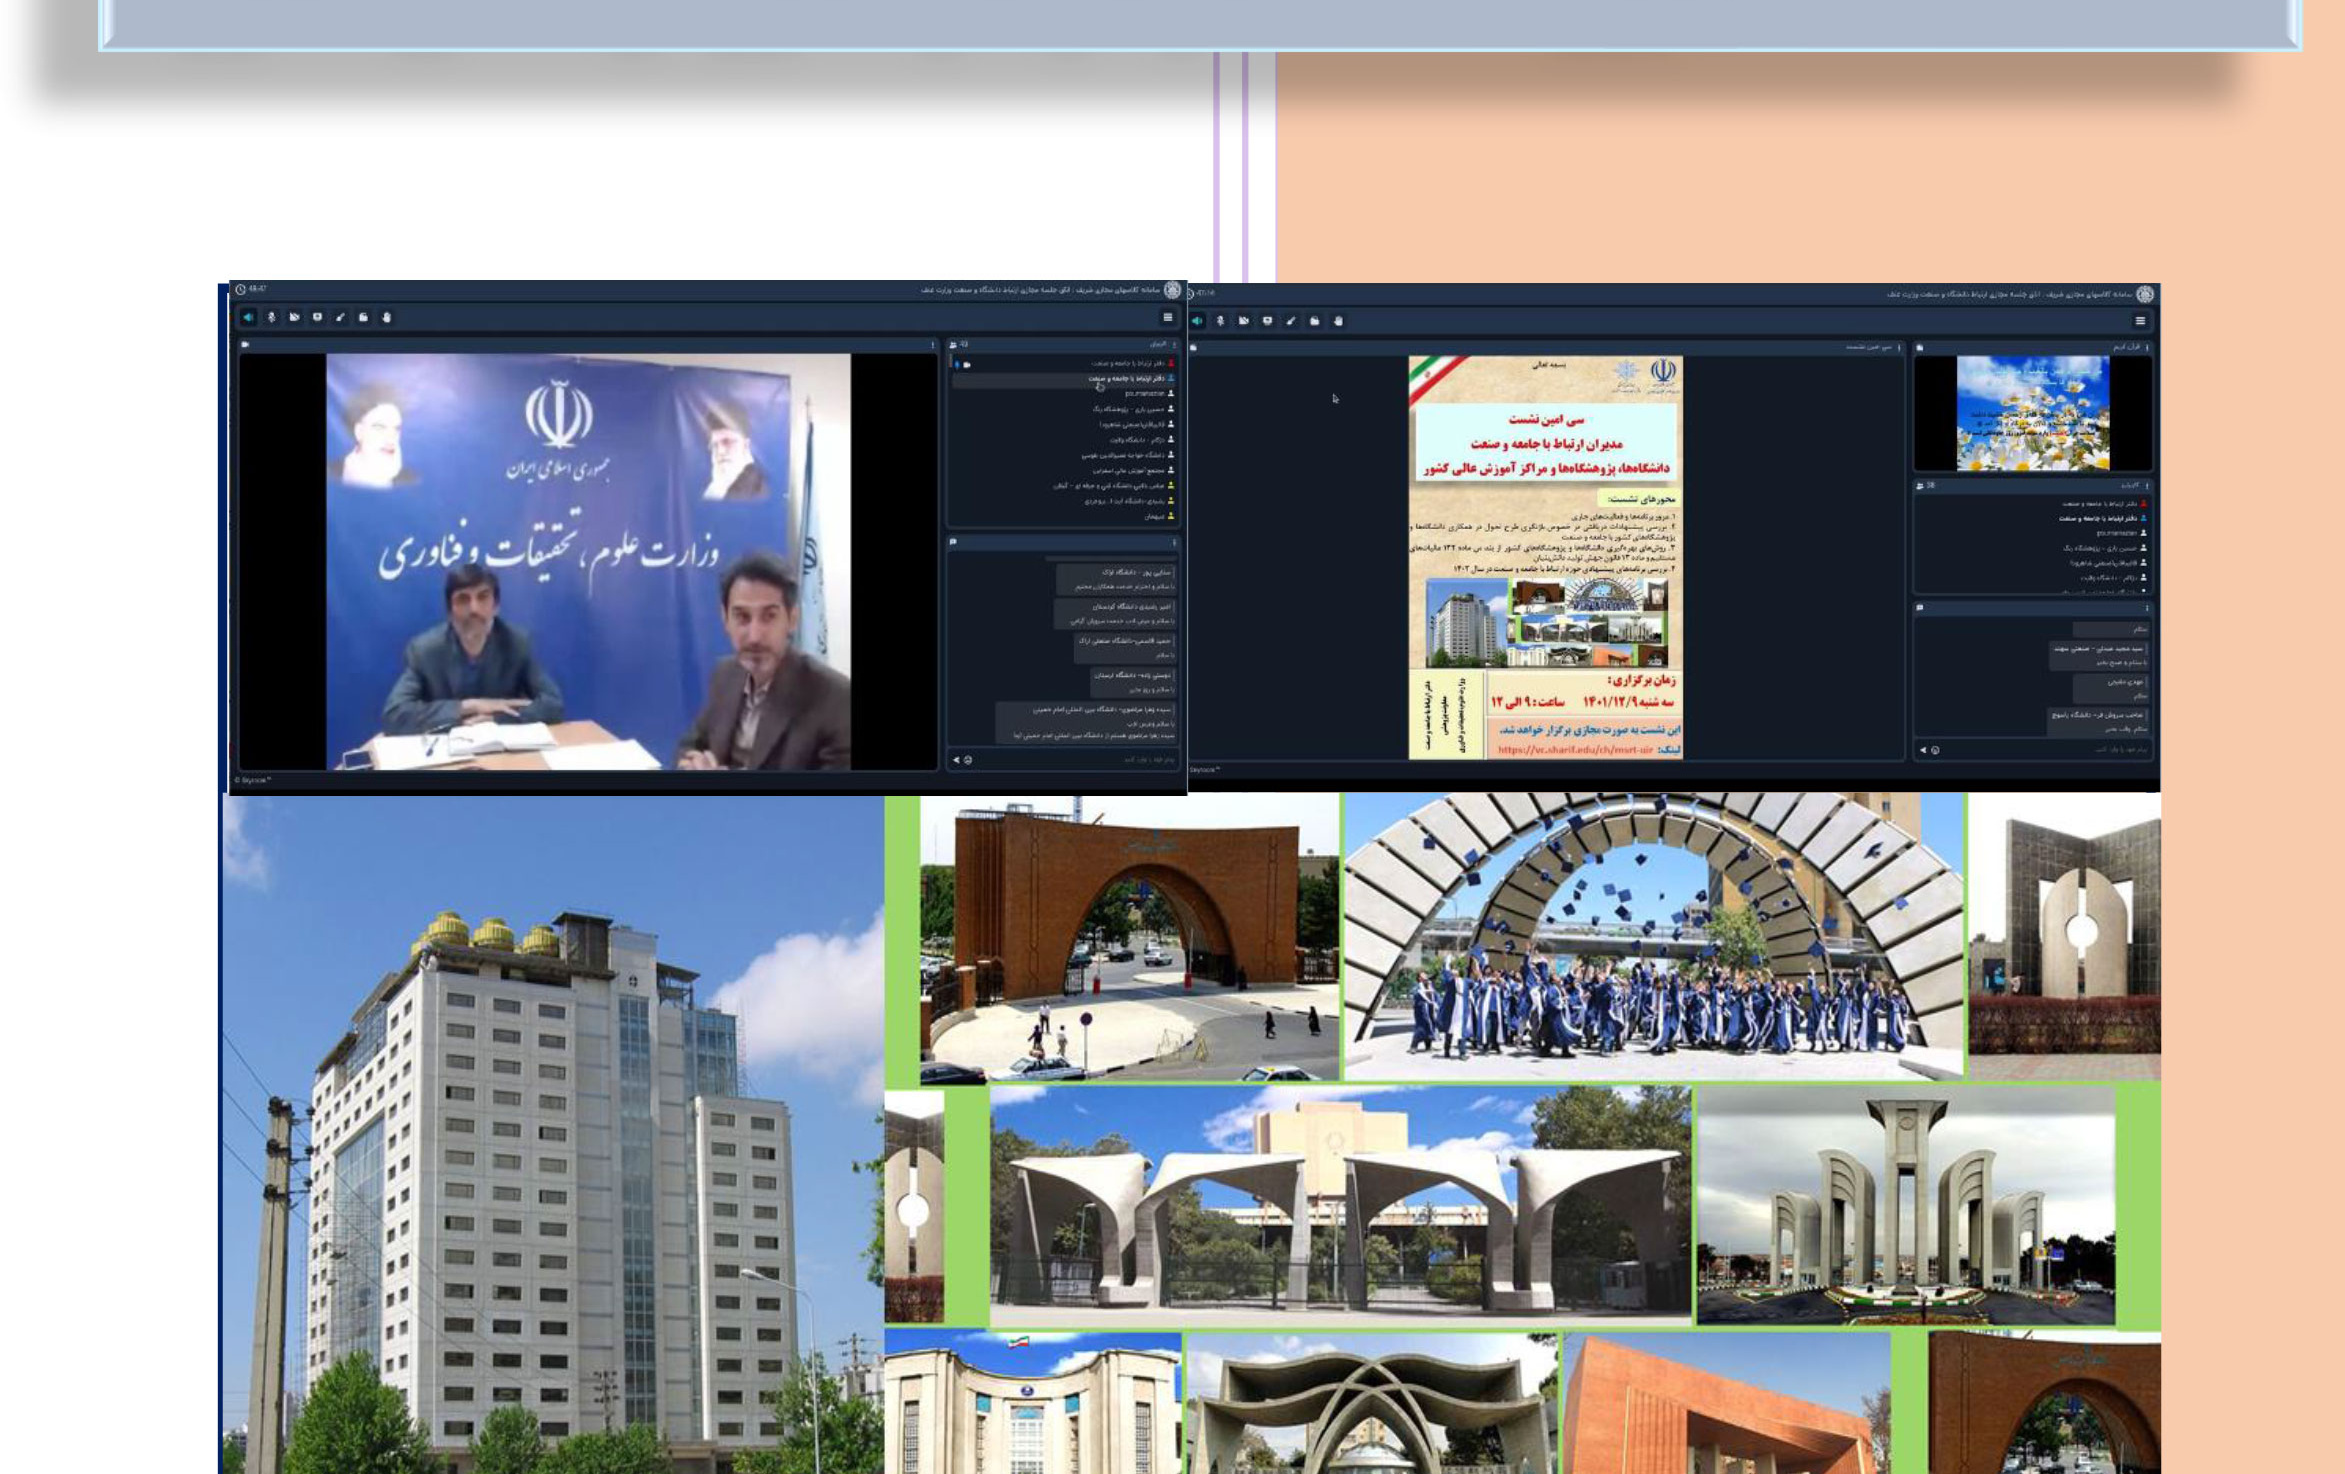This screenshot has width=2345, height=1474.
Task: Click the Sharif logo in the poster window header
Action: point(2145,294)
